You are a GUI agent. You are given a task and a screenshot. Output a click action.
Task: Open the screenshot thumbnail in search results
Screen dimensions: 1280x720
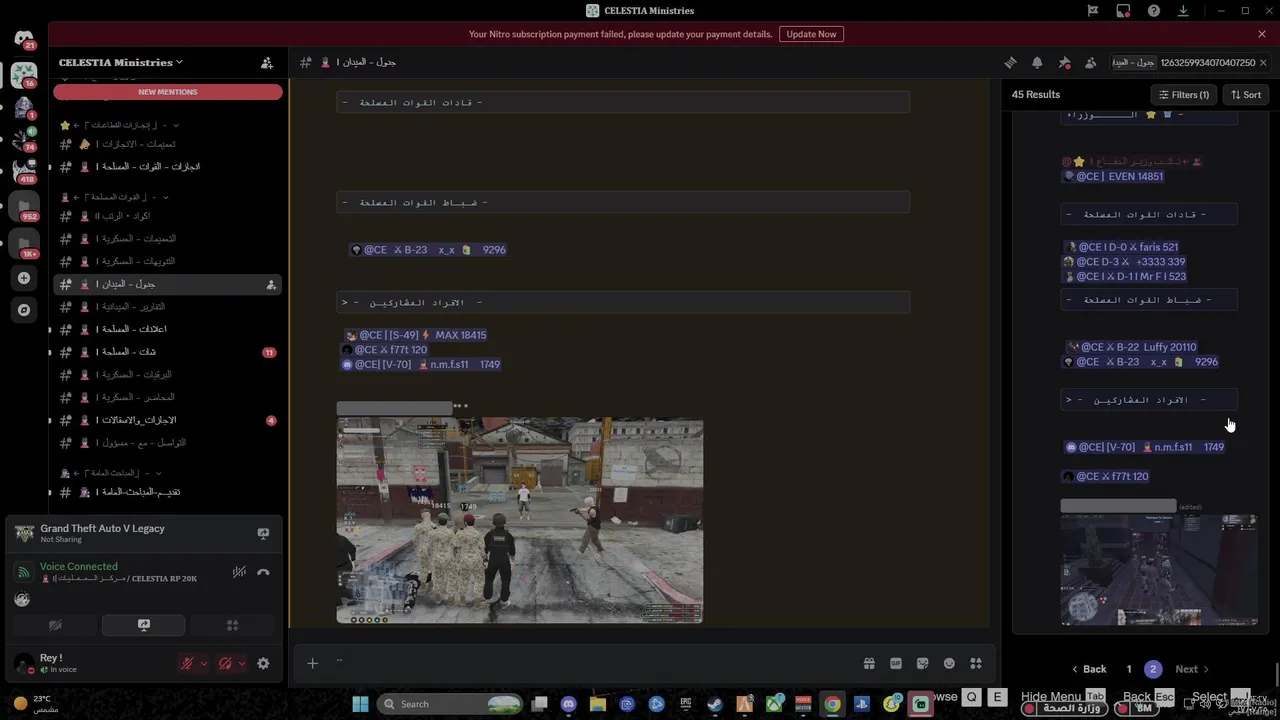pos(1159,570)
